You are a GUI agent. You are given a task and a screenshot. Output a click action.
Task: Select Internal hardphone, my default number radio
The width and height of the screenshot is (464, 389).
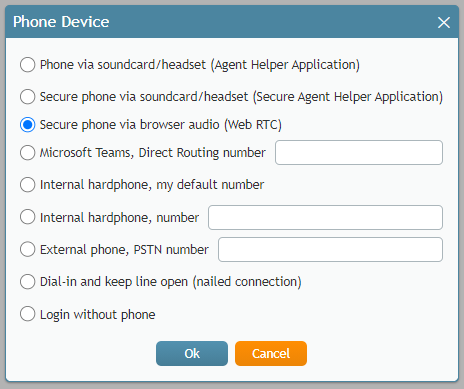[x=27, y=185]
